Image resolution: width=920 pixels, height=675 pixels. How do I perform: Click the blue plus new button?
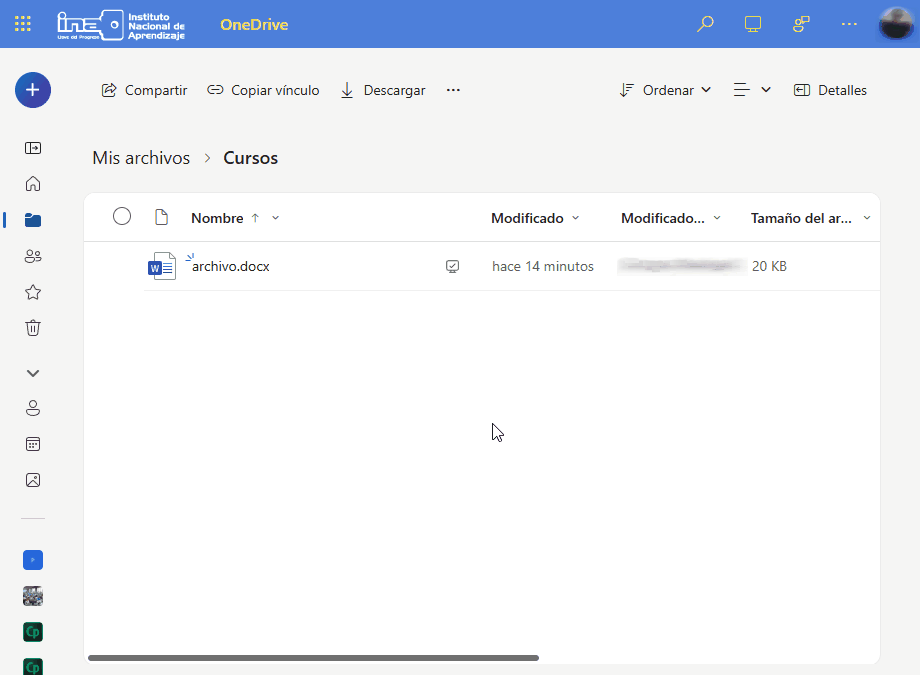[33, 90]
